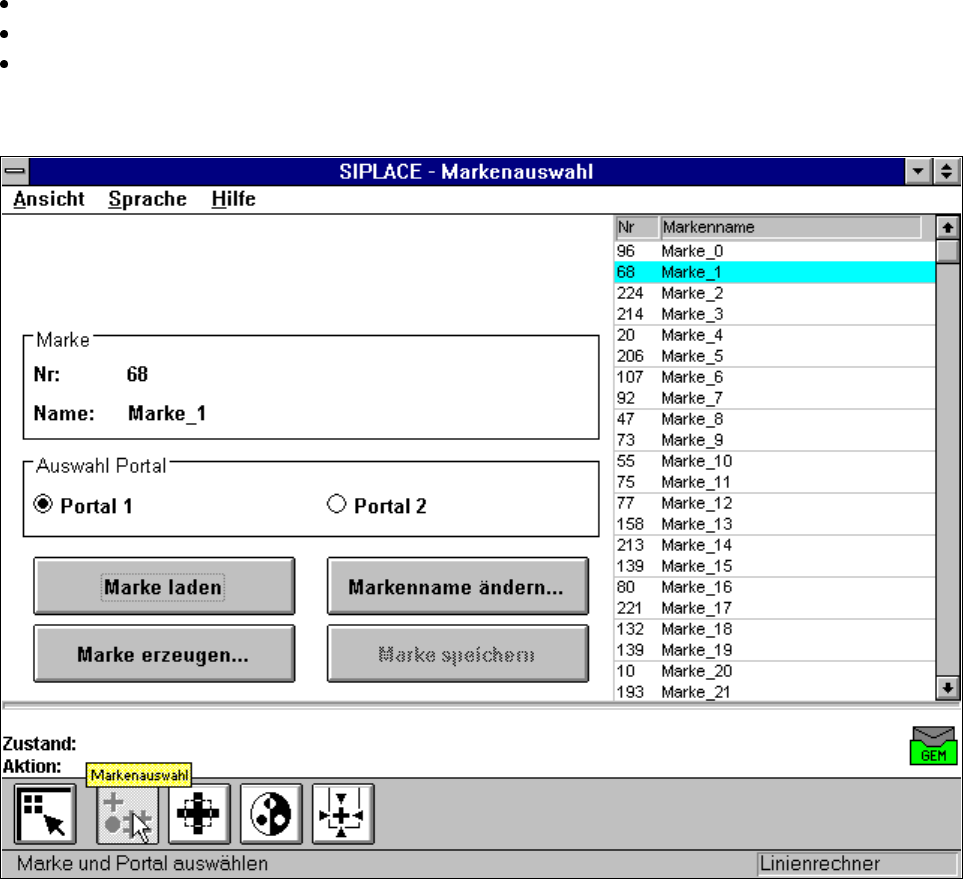Viewport: 963px width, 879px height.
Task: Select row Marke_5 in the list
Action: pyautogui.click(x=775, y=356)
